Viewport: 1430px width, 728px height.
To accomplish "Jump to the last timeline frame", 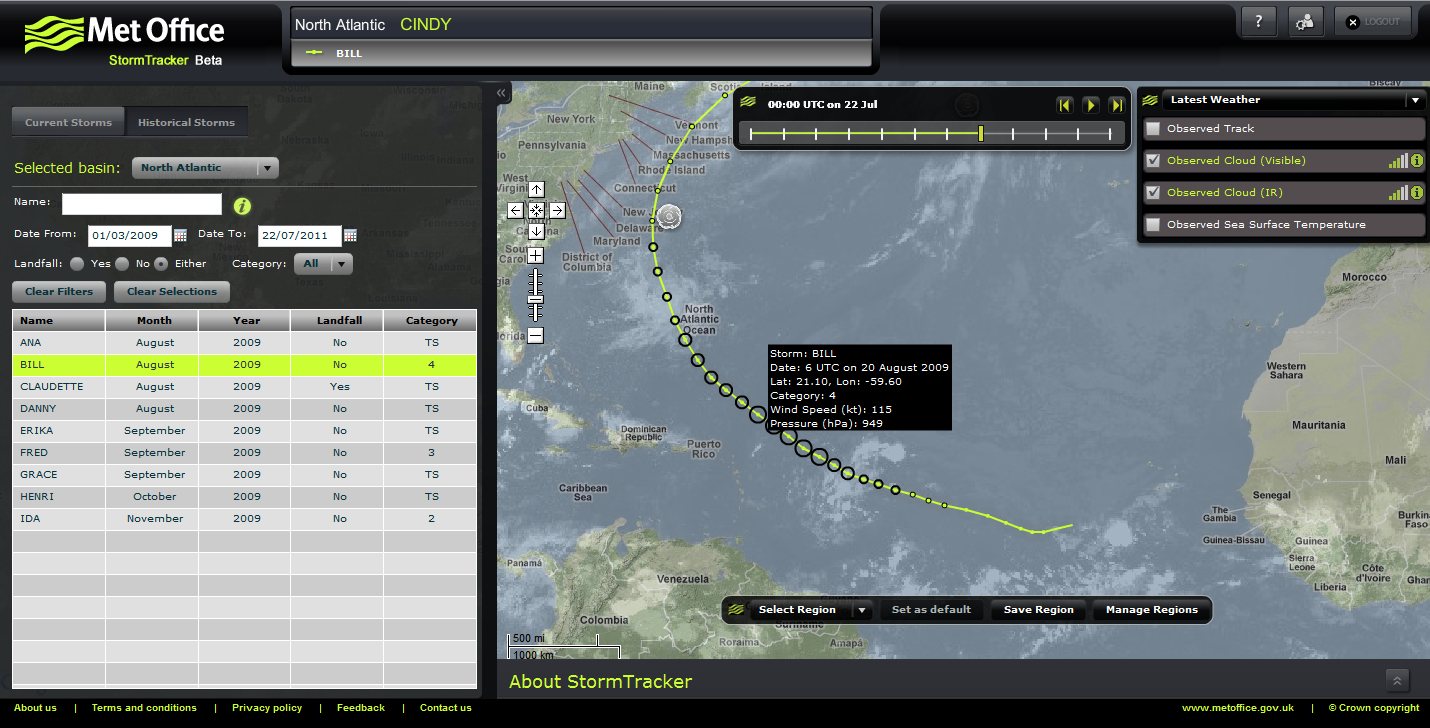I will point(1117,104).
